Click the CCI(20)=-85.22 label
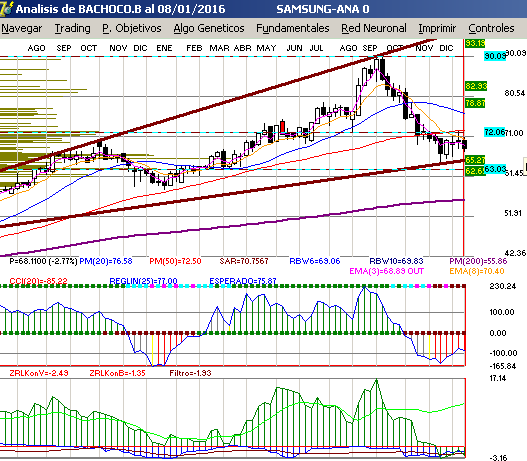 coord(38,281)
